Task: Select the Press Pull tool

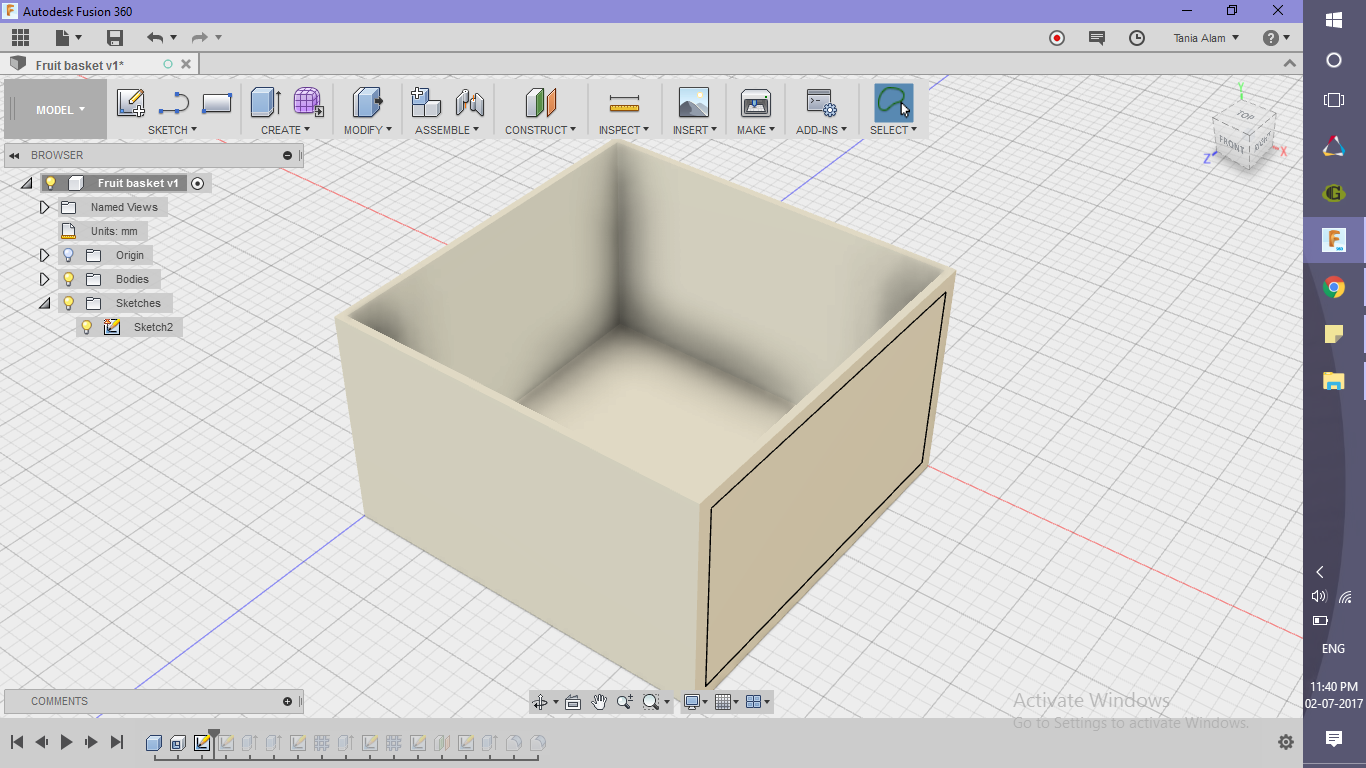Action: (x=367, y=103)
